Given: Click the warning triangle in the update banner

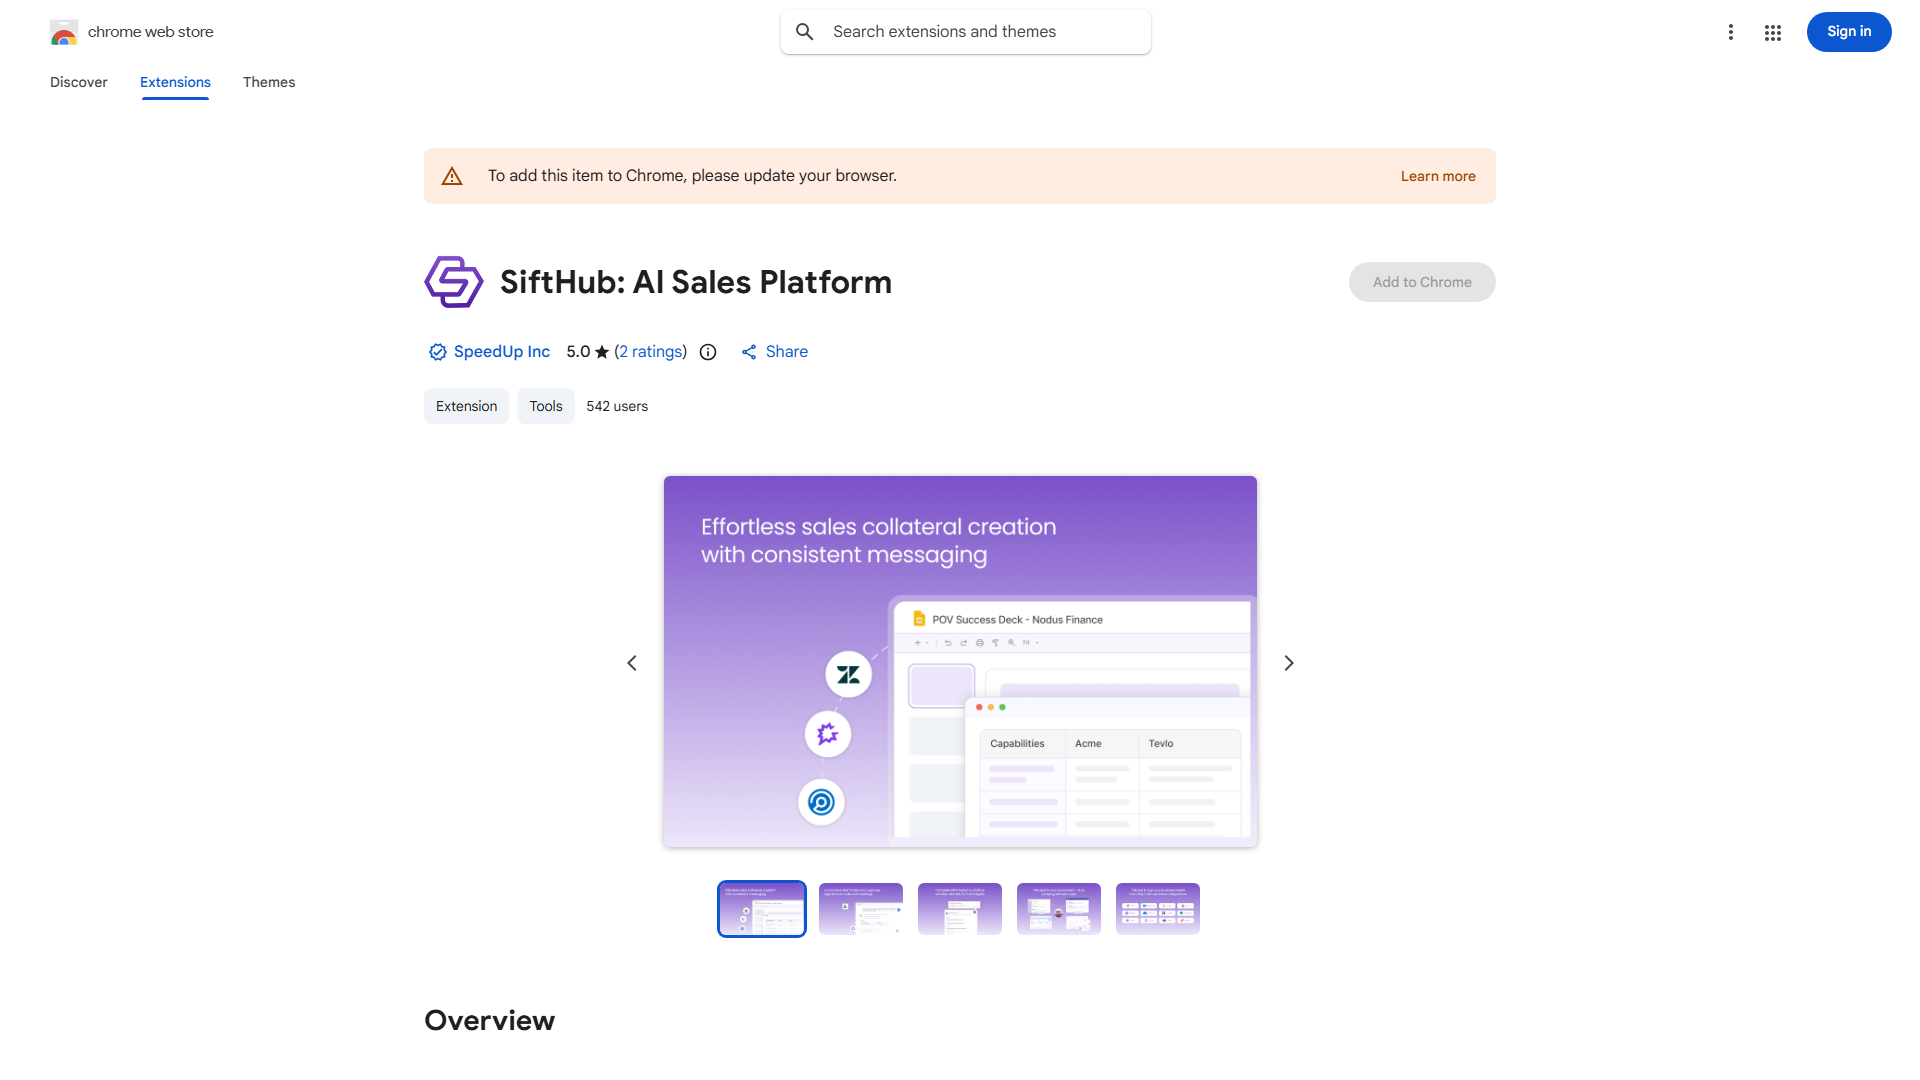Looking at the screenshot, I should pos(452,175).
